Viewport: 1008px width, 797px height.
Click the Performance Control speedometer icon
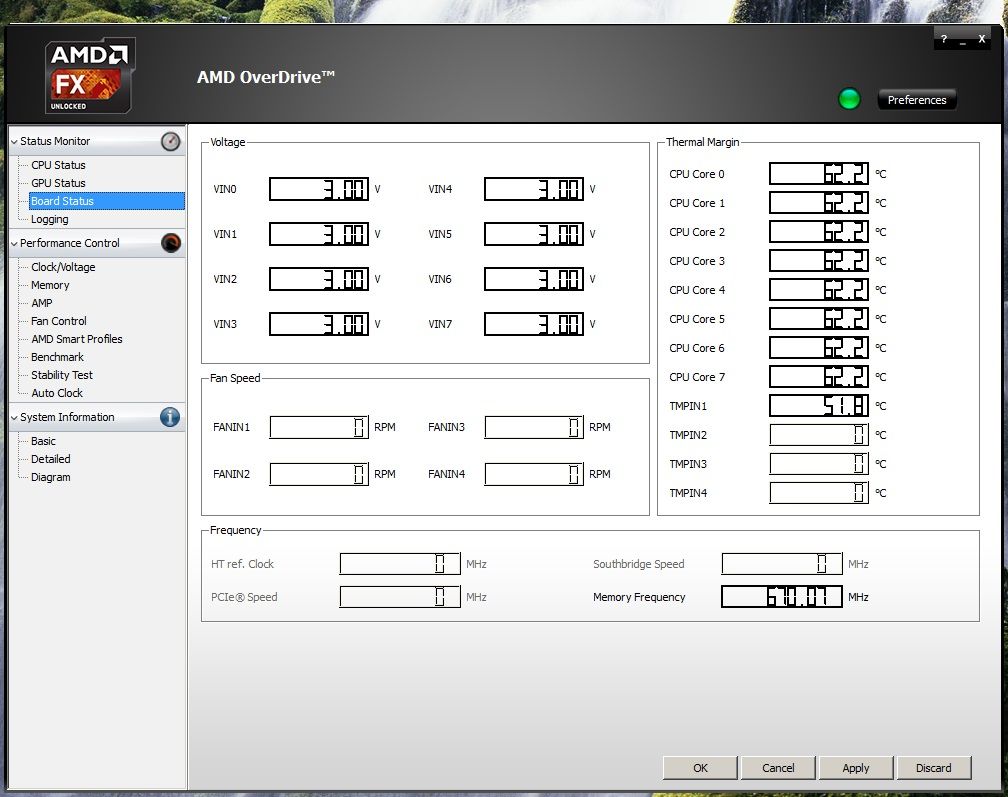171,243
